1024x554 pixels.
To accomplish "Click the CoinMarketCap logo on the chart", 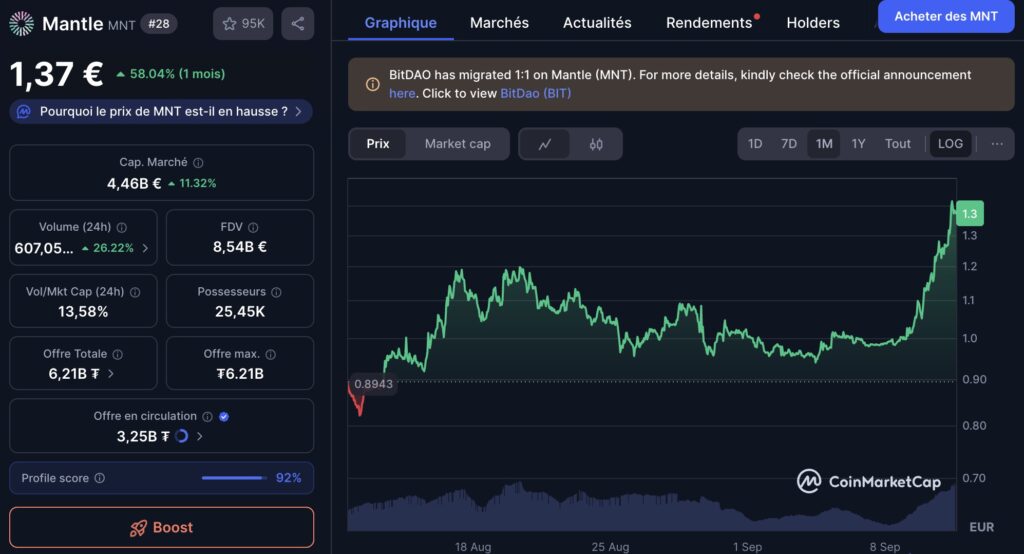I will 869,481.
